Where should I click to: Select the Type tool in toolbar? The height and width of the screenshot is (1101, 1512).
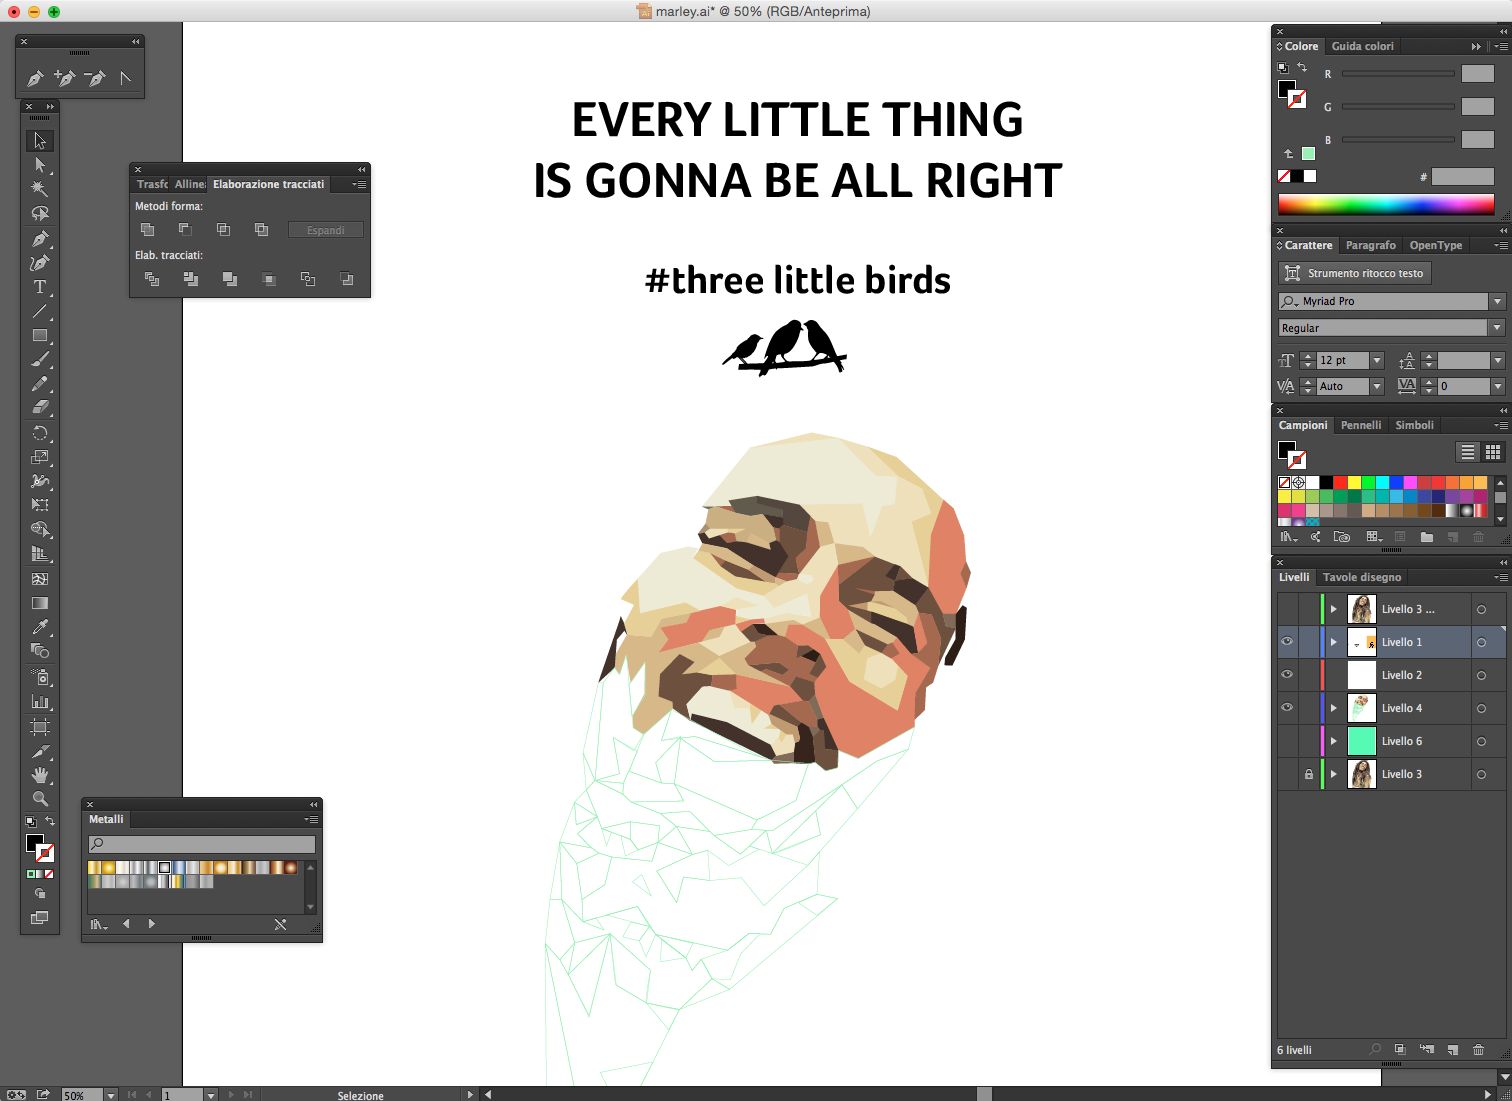(x=40, y=287)
